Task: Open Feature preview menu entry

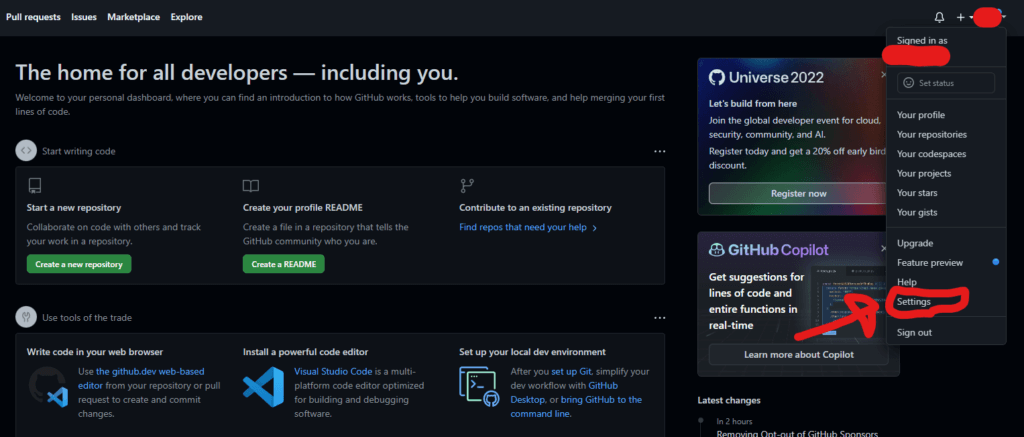Action: [x=930, y=263]
